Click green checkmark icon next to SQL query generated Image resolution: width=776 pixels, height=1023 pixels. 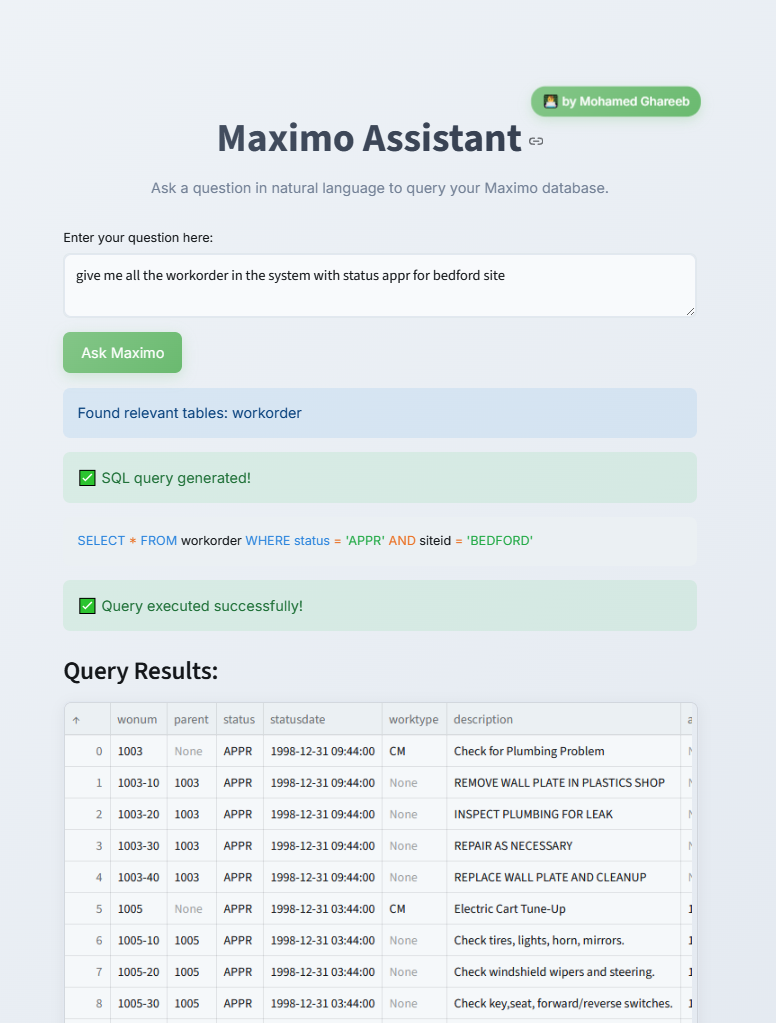point(87,478)
